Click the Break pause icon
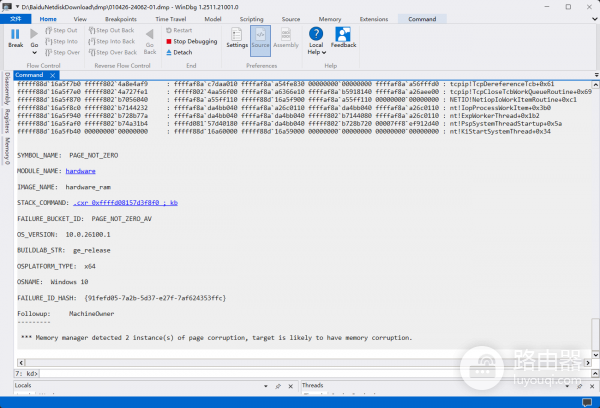600x408 pixels. pos(15,34)
